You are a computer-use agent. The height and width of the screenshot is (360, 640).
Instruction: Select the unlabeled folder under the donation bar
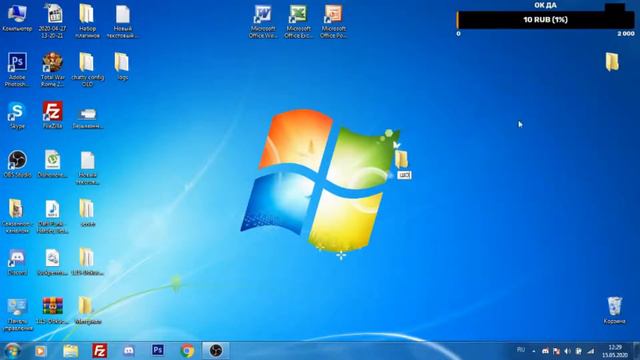point(612,62)
